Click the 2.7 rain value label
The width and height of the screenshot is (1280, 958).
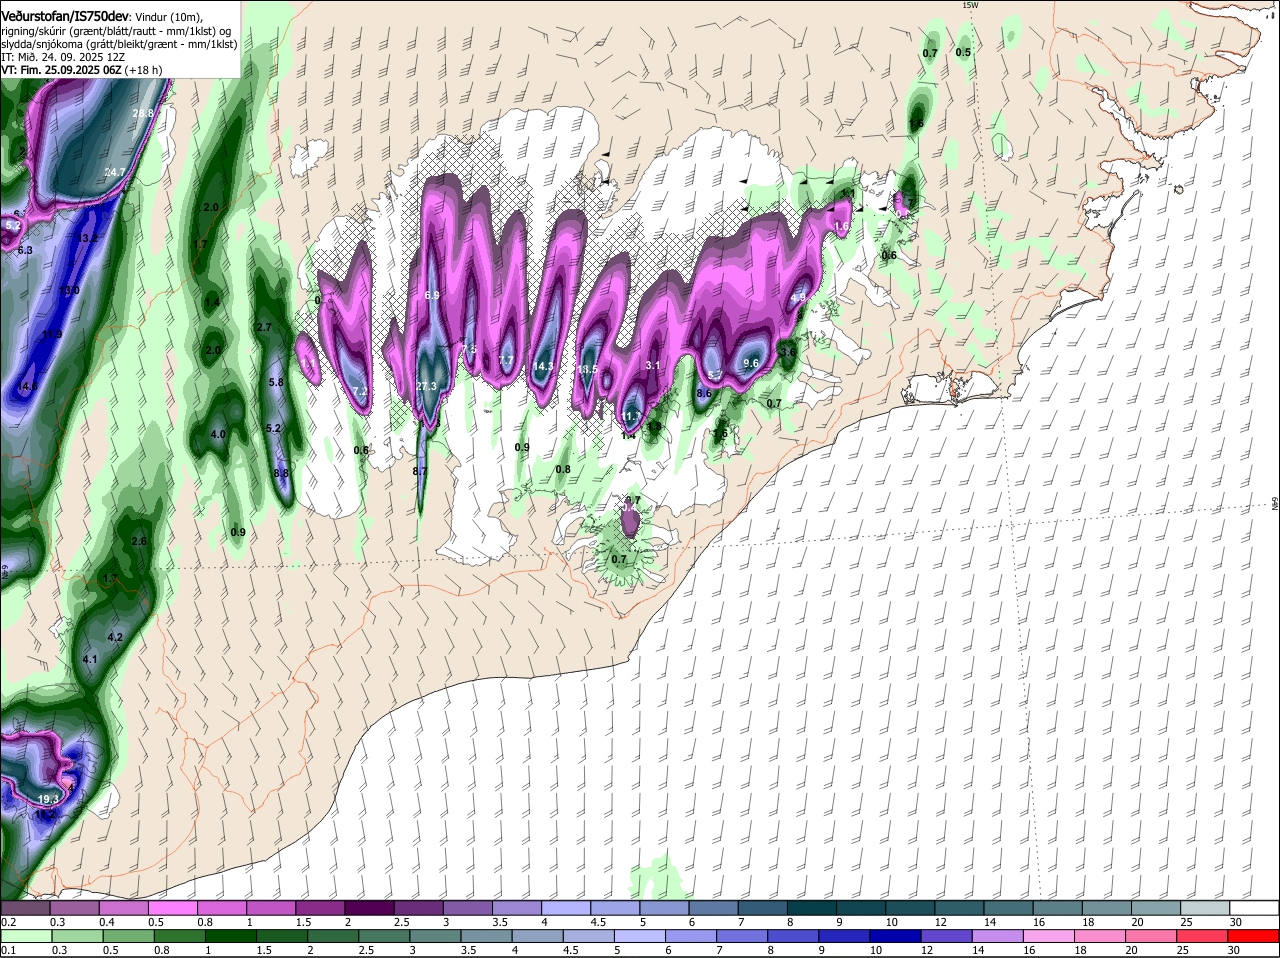264,327
